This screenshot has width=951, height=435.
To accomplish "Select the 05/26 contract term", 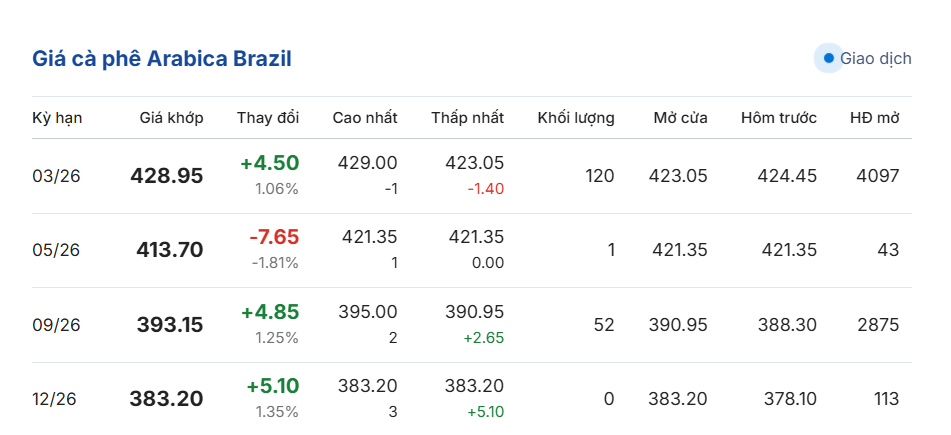I will point(56,250).
